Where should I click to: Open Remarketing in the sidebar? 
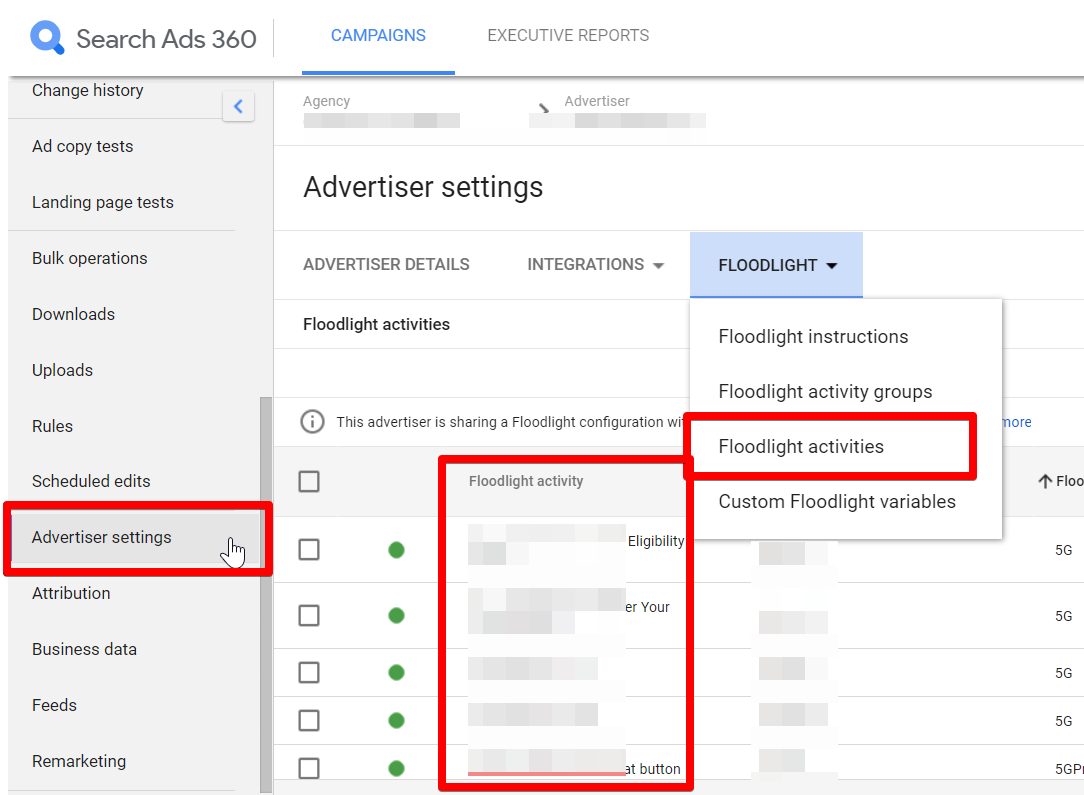[x=79, y=761]
